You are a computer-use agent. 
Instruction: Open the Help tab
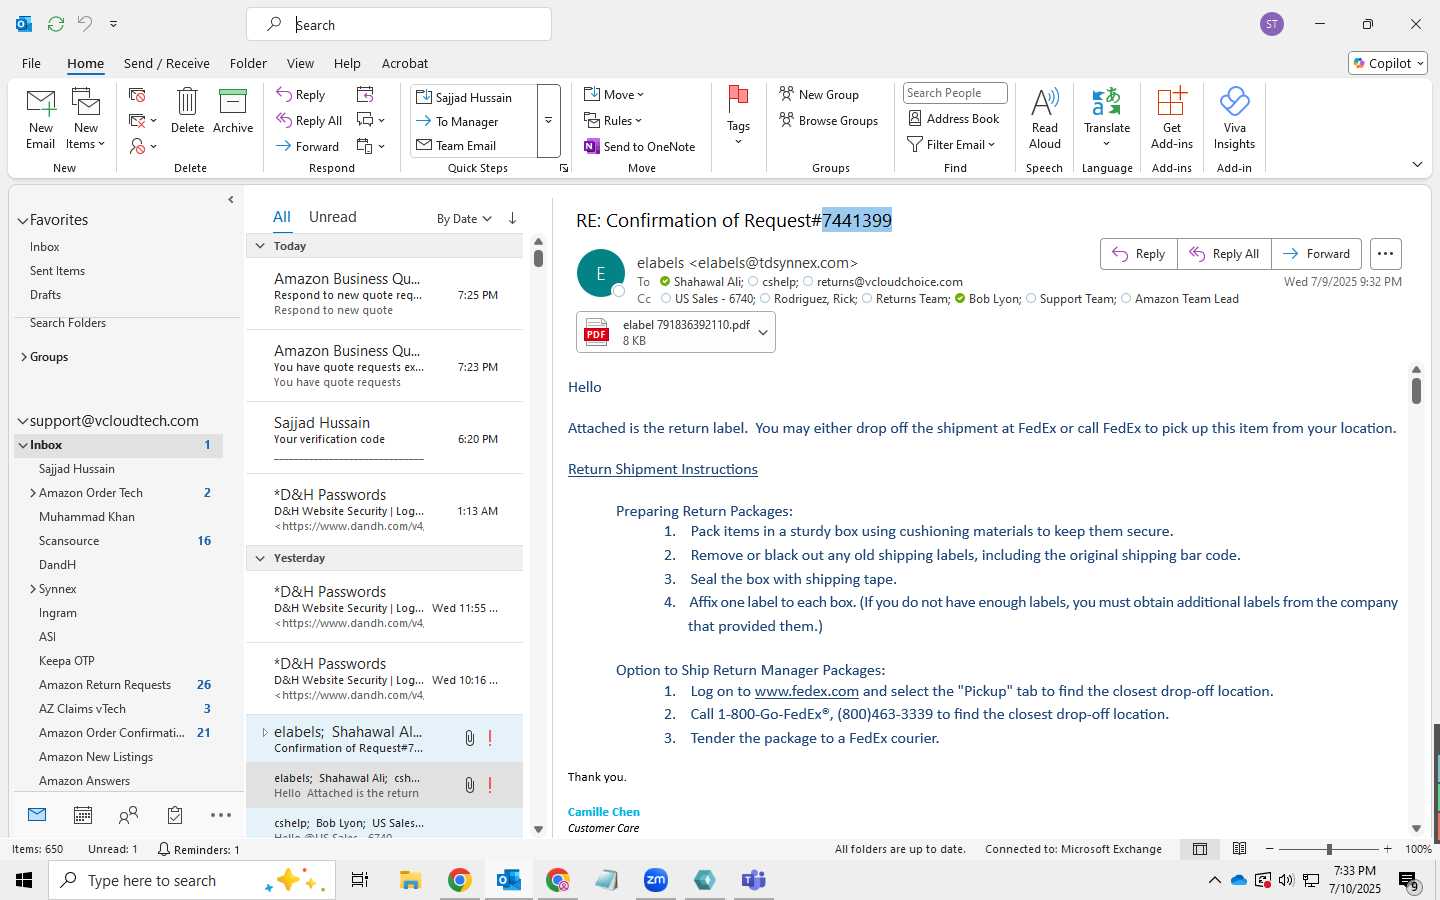[x=347, y=63]
